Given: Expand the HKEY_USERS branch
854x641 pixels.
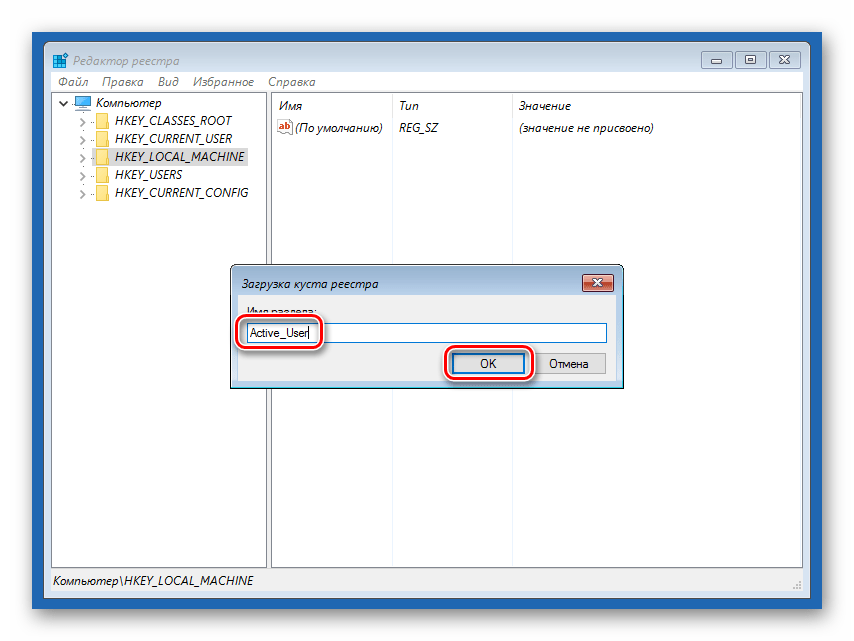Looking at the screenshot, I should [82, 176].
